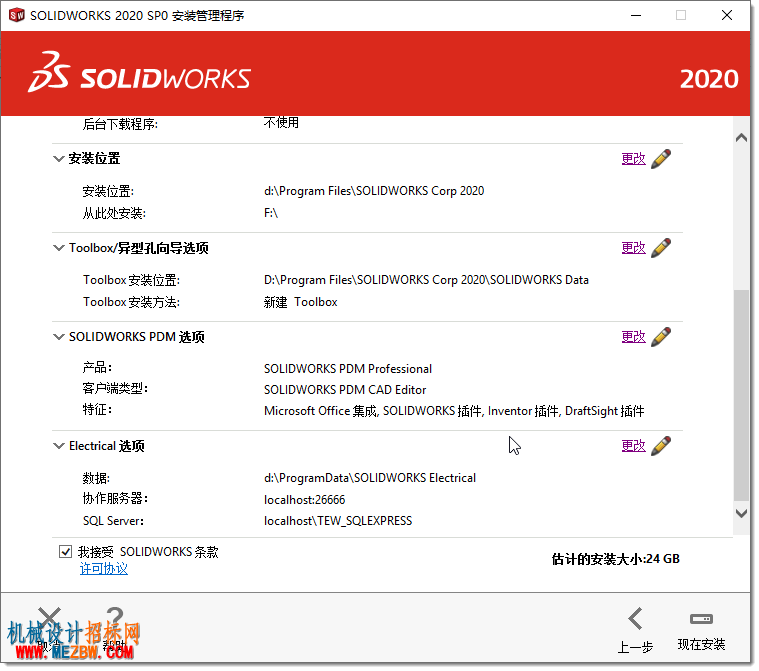Click the 新建 Toolbox value

300,302
